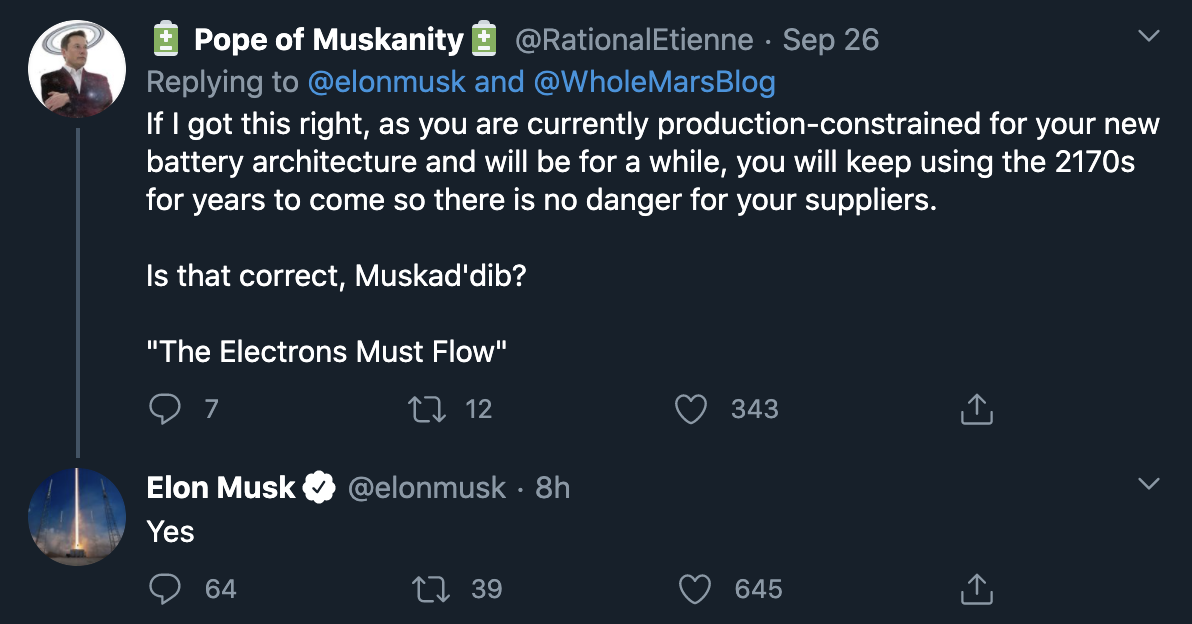Expand options chevron on Elon Musk tweet
The width and height of the screenshot is (1192, 624).
coord(1149,483)
